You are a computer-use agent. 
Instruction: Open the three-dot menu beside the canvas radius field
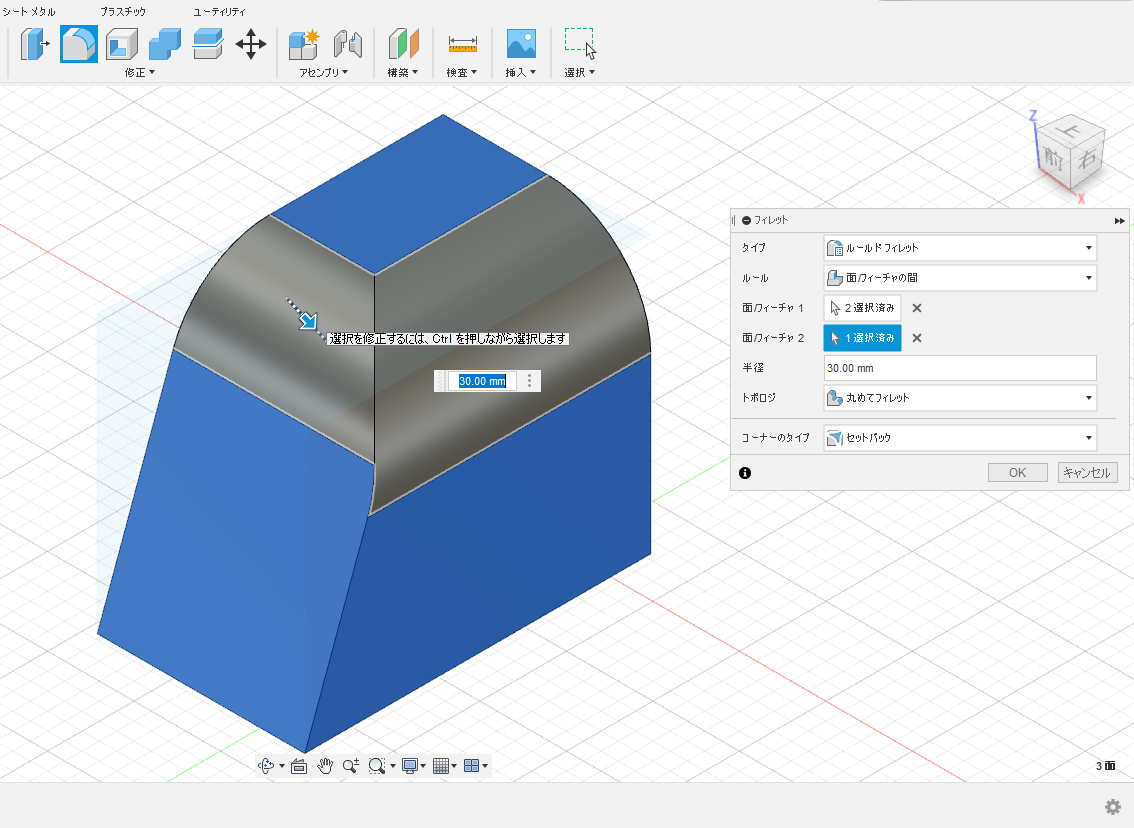point(529,381)
